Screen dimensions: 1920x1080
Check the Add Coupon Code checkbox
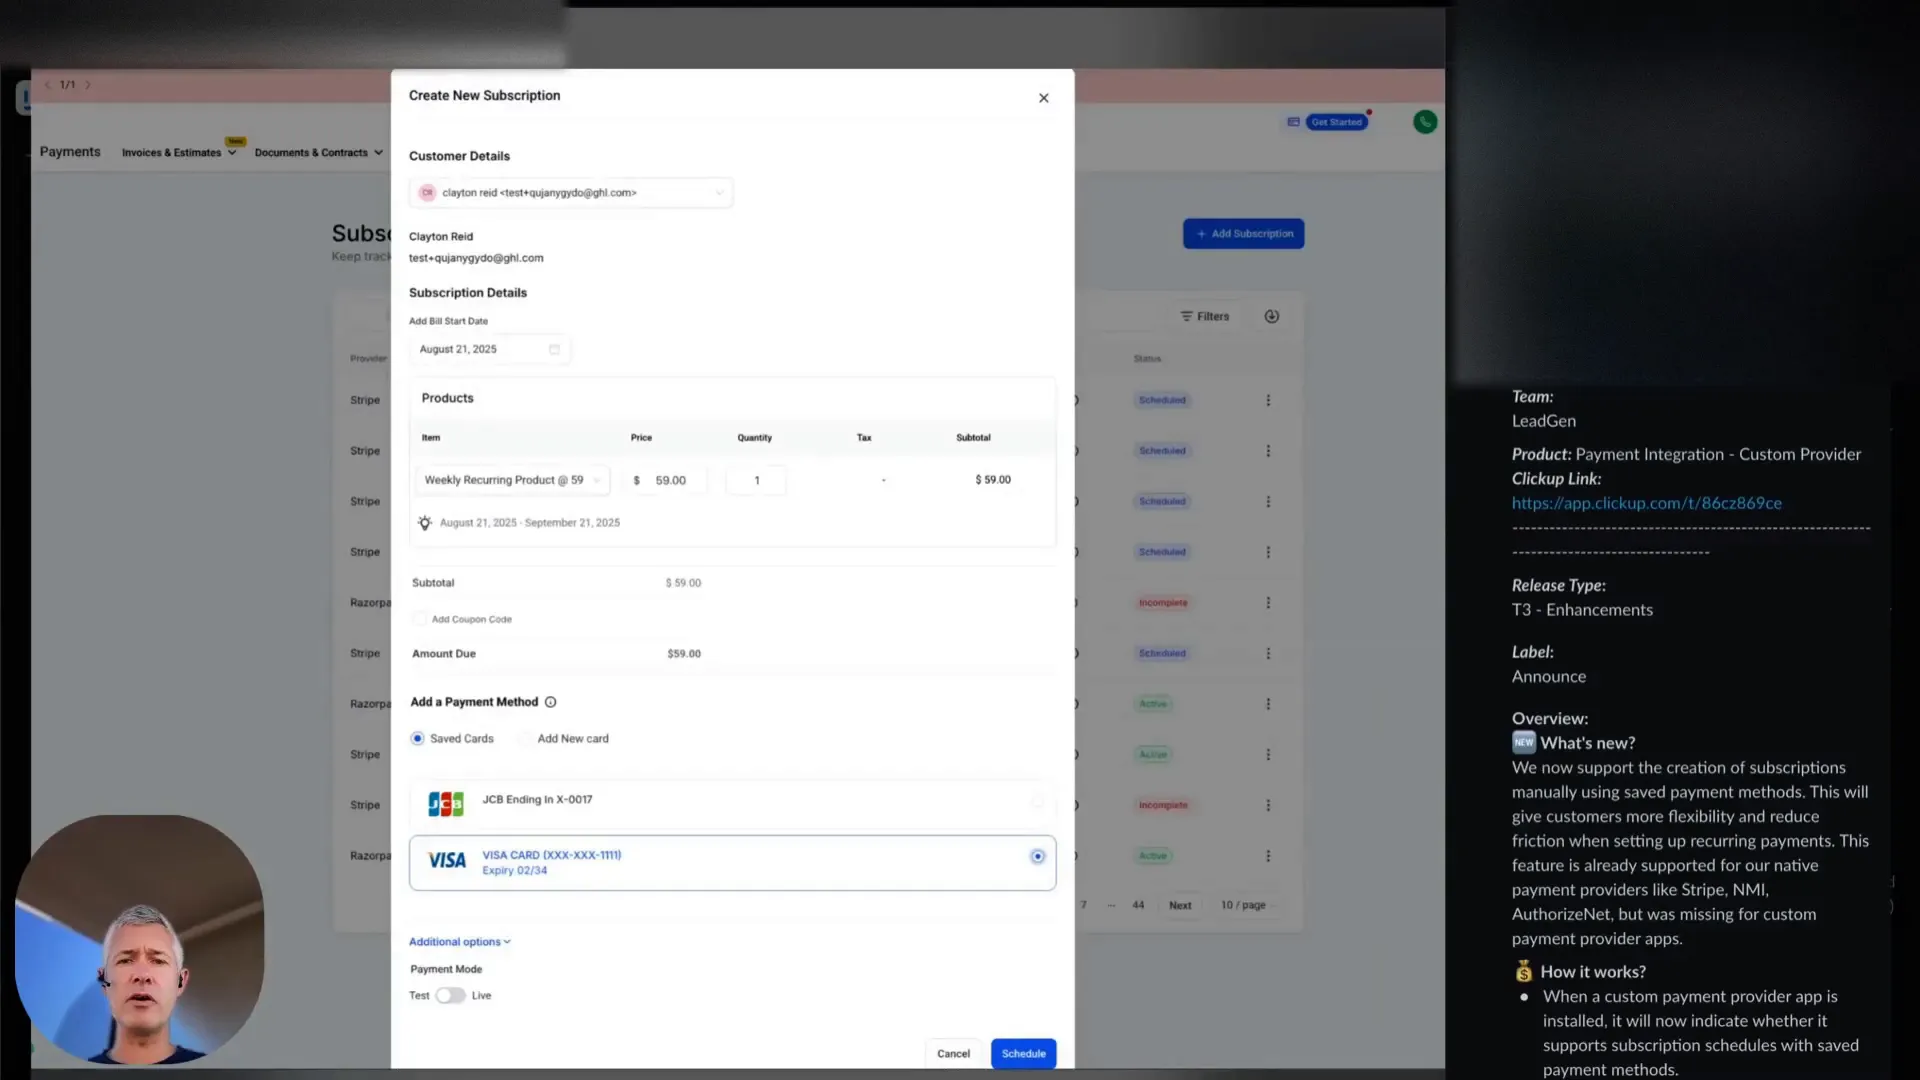coord(420,619)
